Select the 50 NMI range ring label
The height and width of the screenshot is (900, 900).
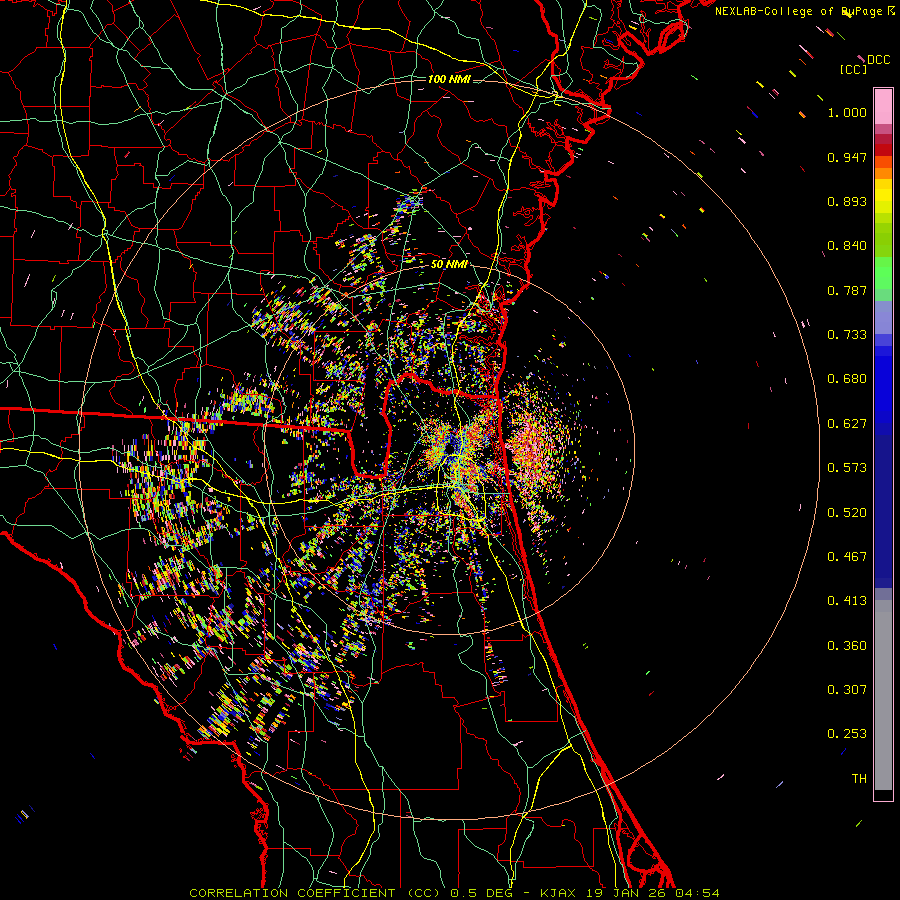click(449, 264)
